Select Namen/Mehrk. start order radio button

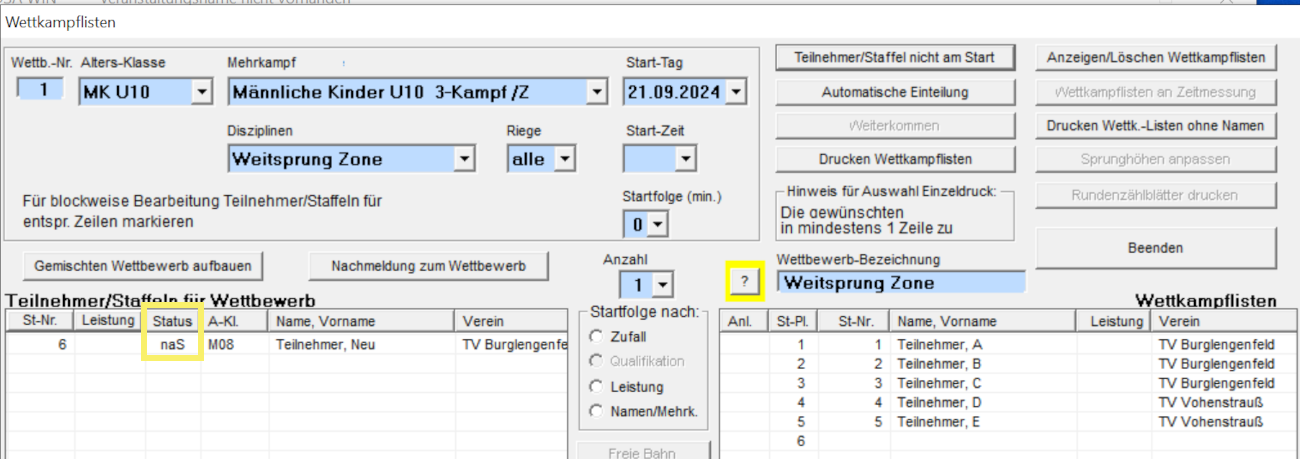pyautogui.click(x=598, y=411)
